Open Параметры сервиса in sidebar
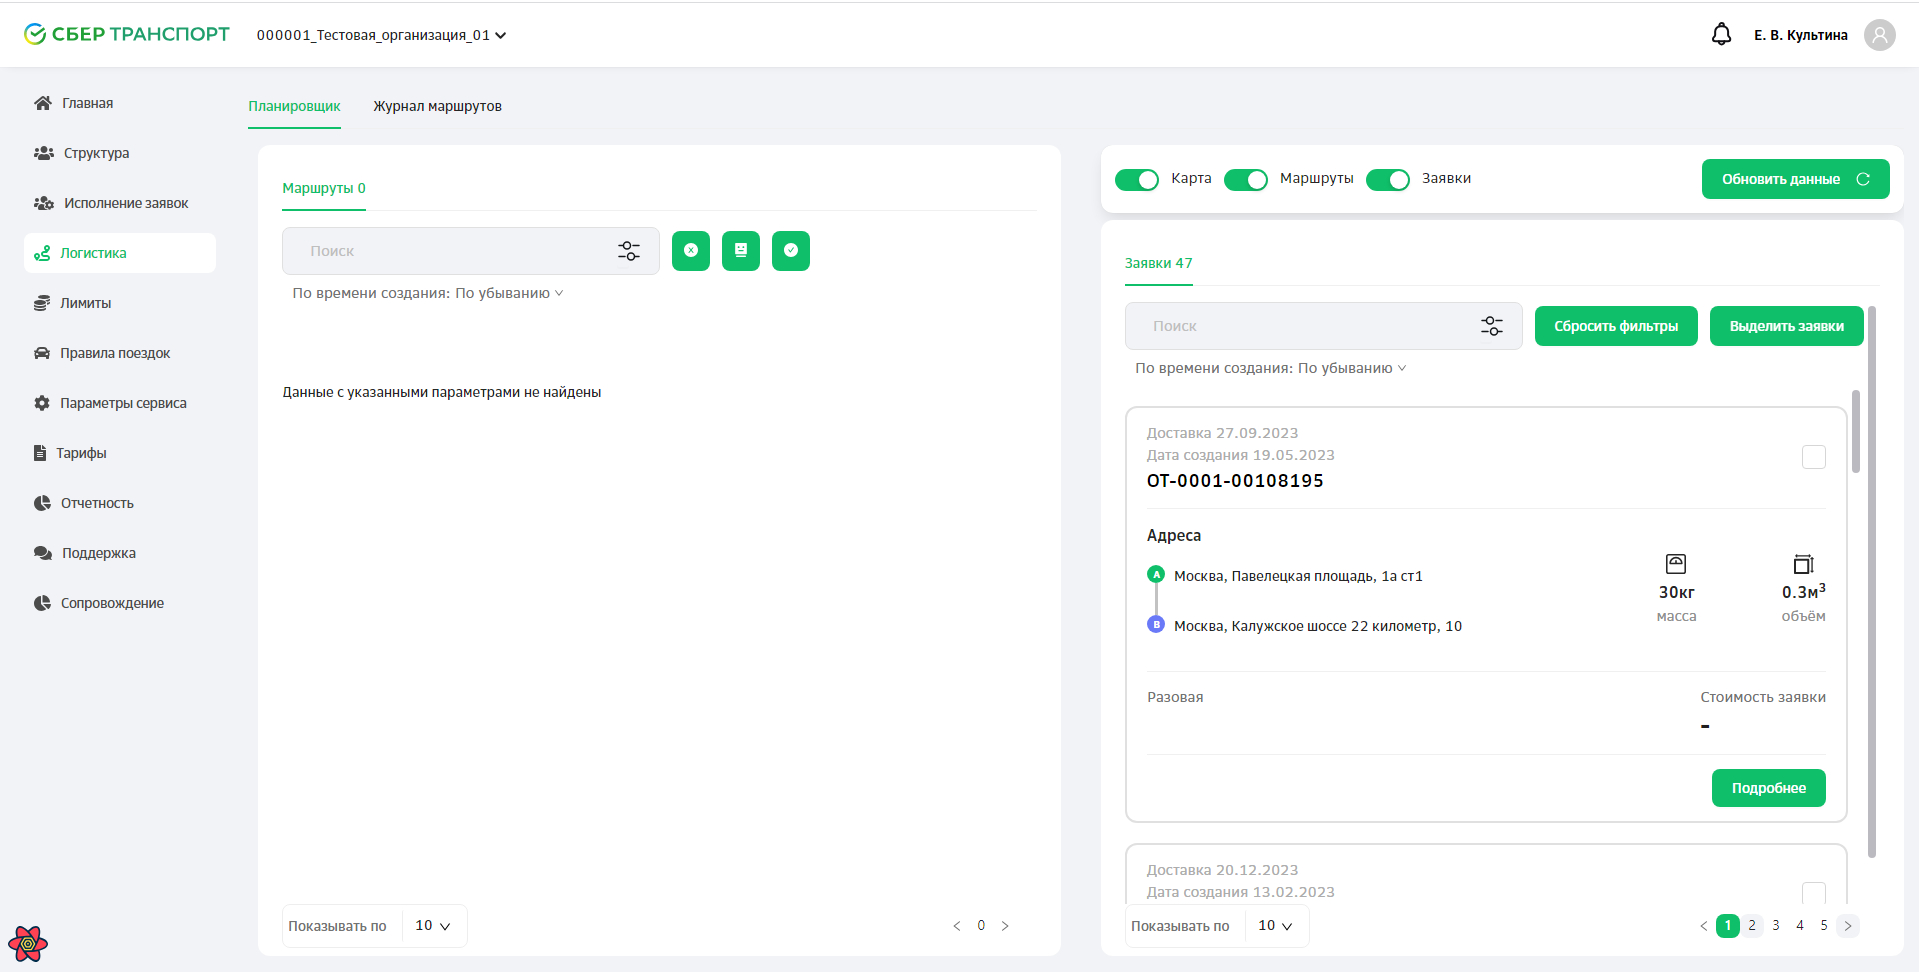The width and height of the screenshot is (1919, 972). 120,403
